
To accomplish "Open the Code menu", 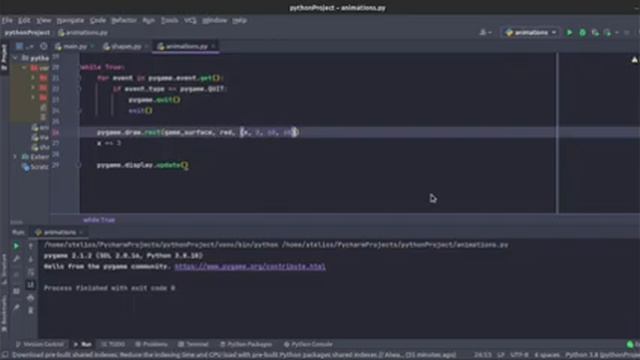I will [x=98, y=20].
